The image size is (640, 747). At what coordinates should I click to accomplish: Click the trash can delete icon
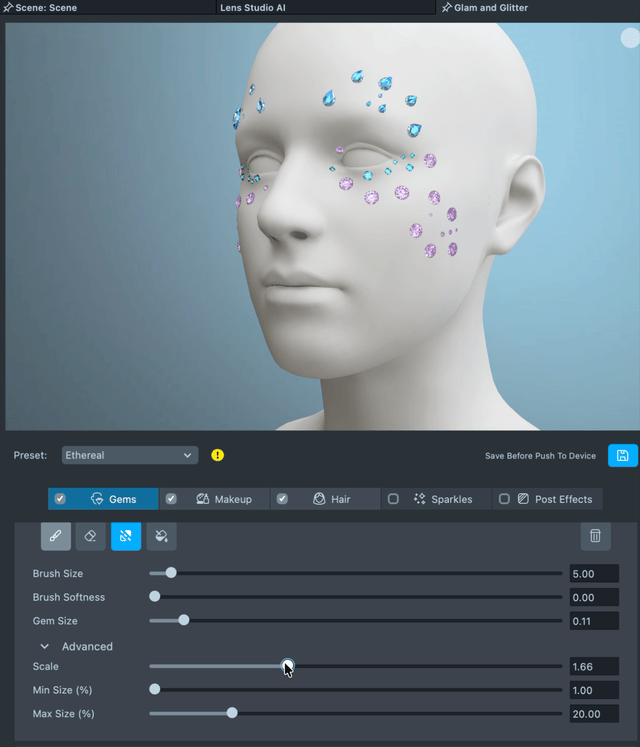pos(595,536)
